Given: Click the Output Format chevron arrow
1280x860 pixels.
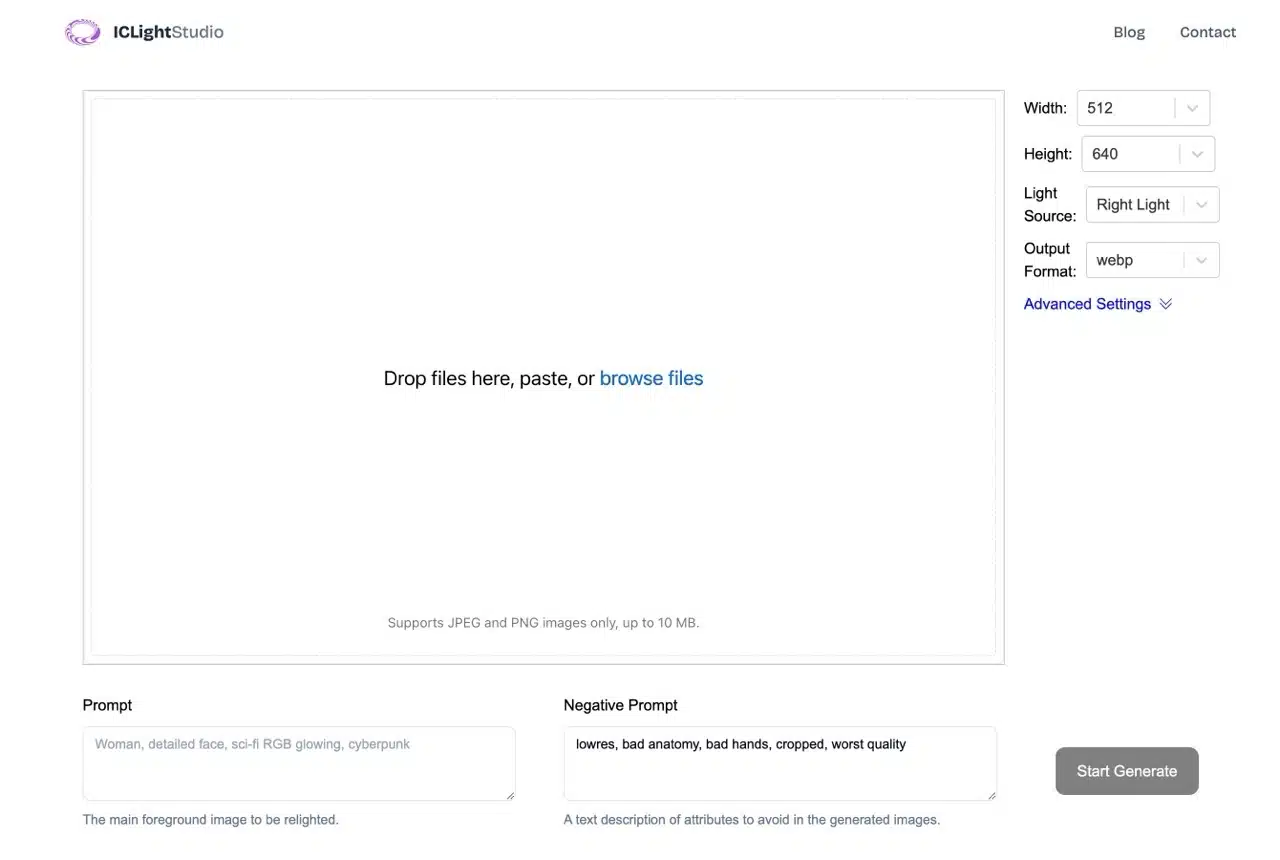Looking at the screenshot, I should point(1201,260).
